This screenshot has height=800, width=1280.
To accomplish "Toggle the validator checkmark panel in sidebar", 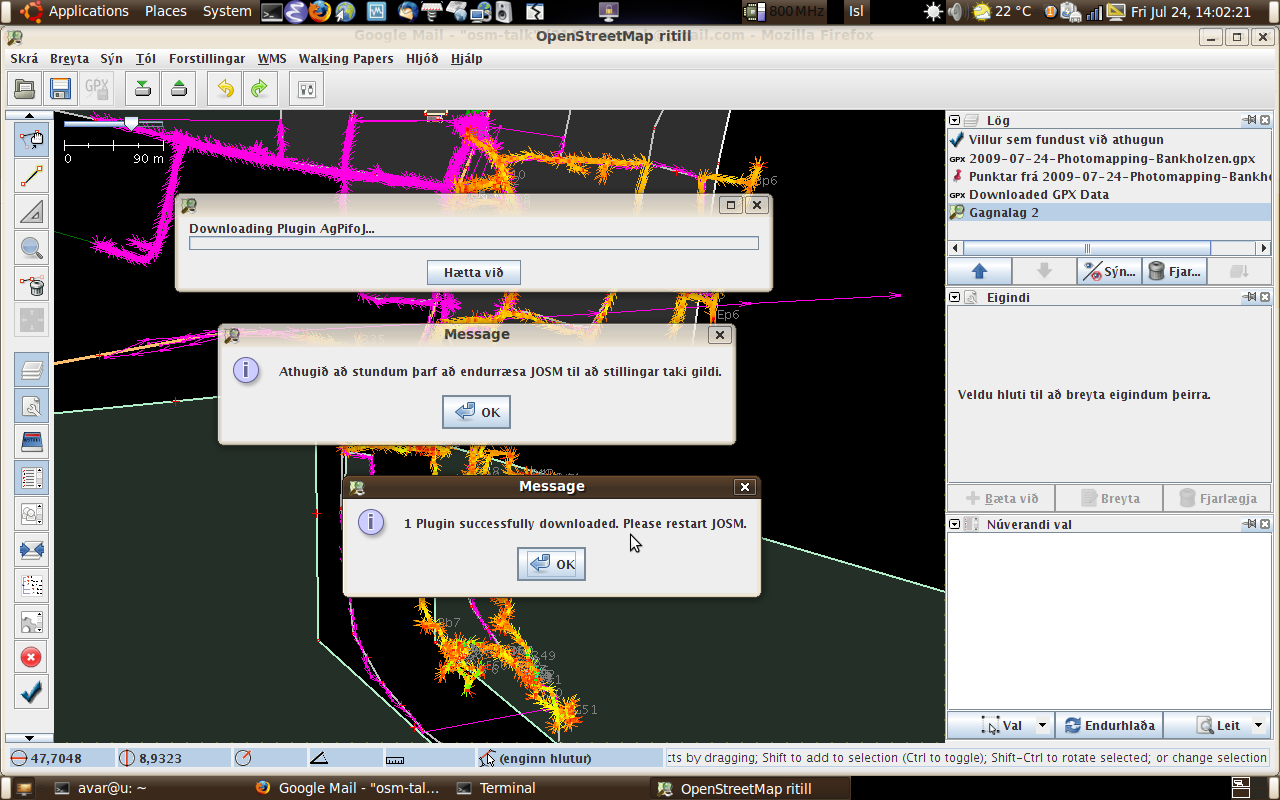I will pos(32,691).
